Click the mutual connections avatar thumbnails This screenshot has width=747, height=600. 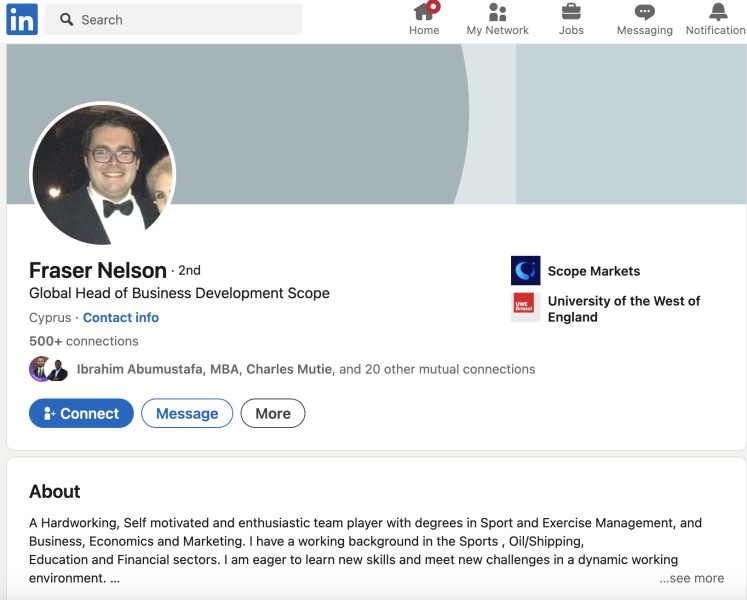(x=48, y=369)
